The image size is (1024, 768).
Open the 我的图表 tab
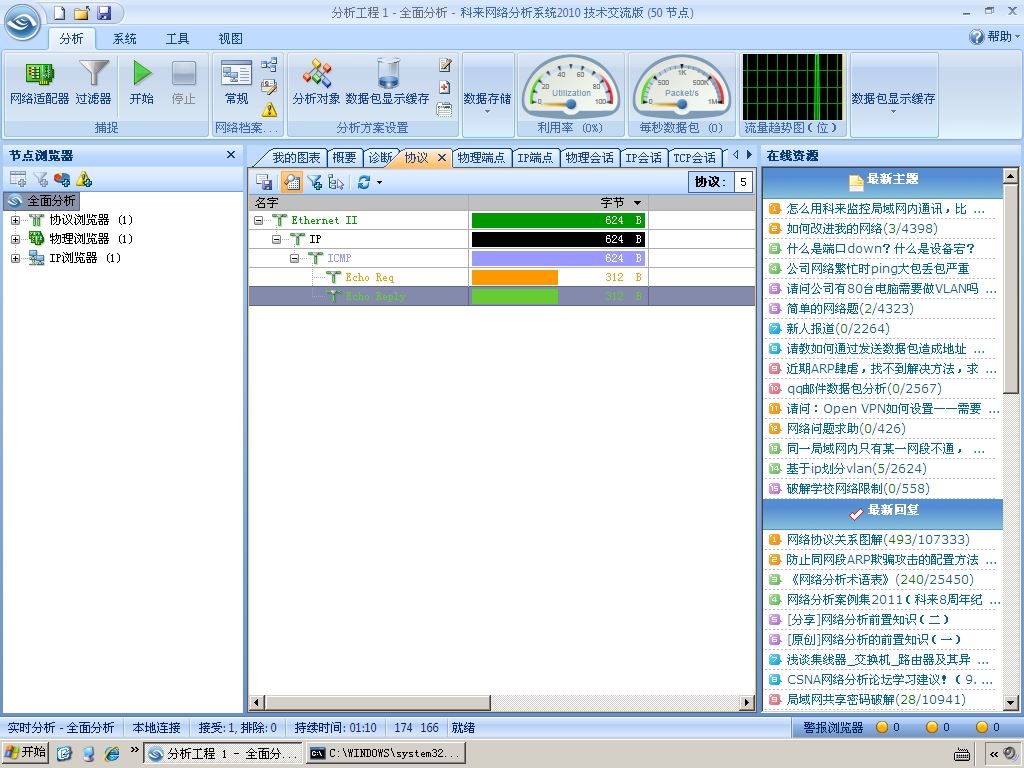[295, 157]
